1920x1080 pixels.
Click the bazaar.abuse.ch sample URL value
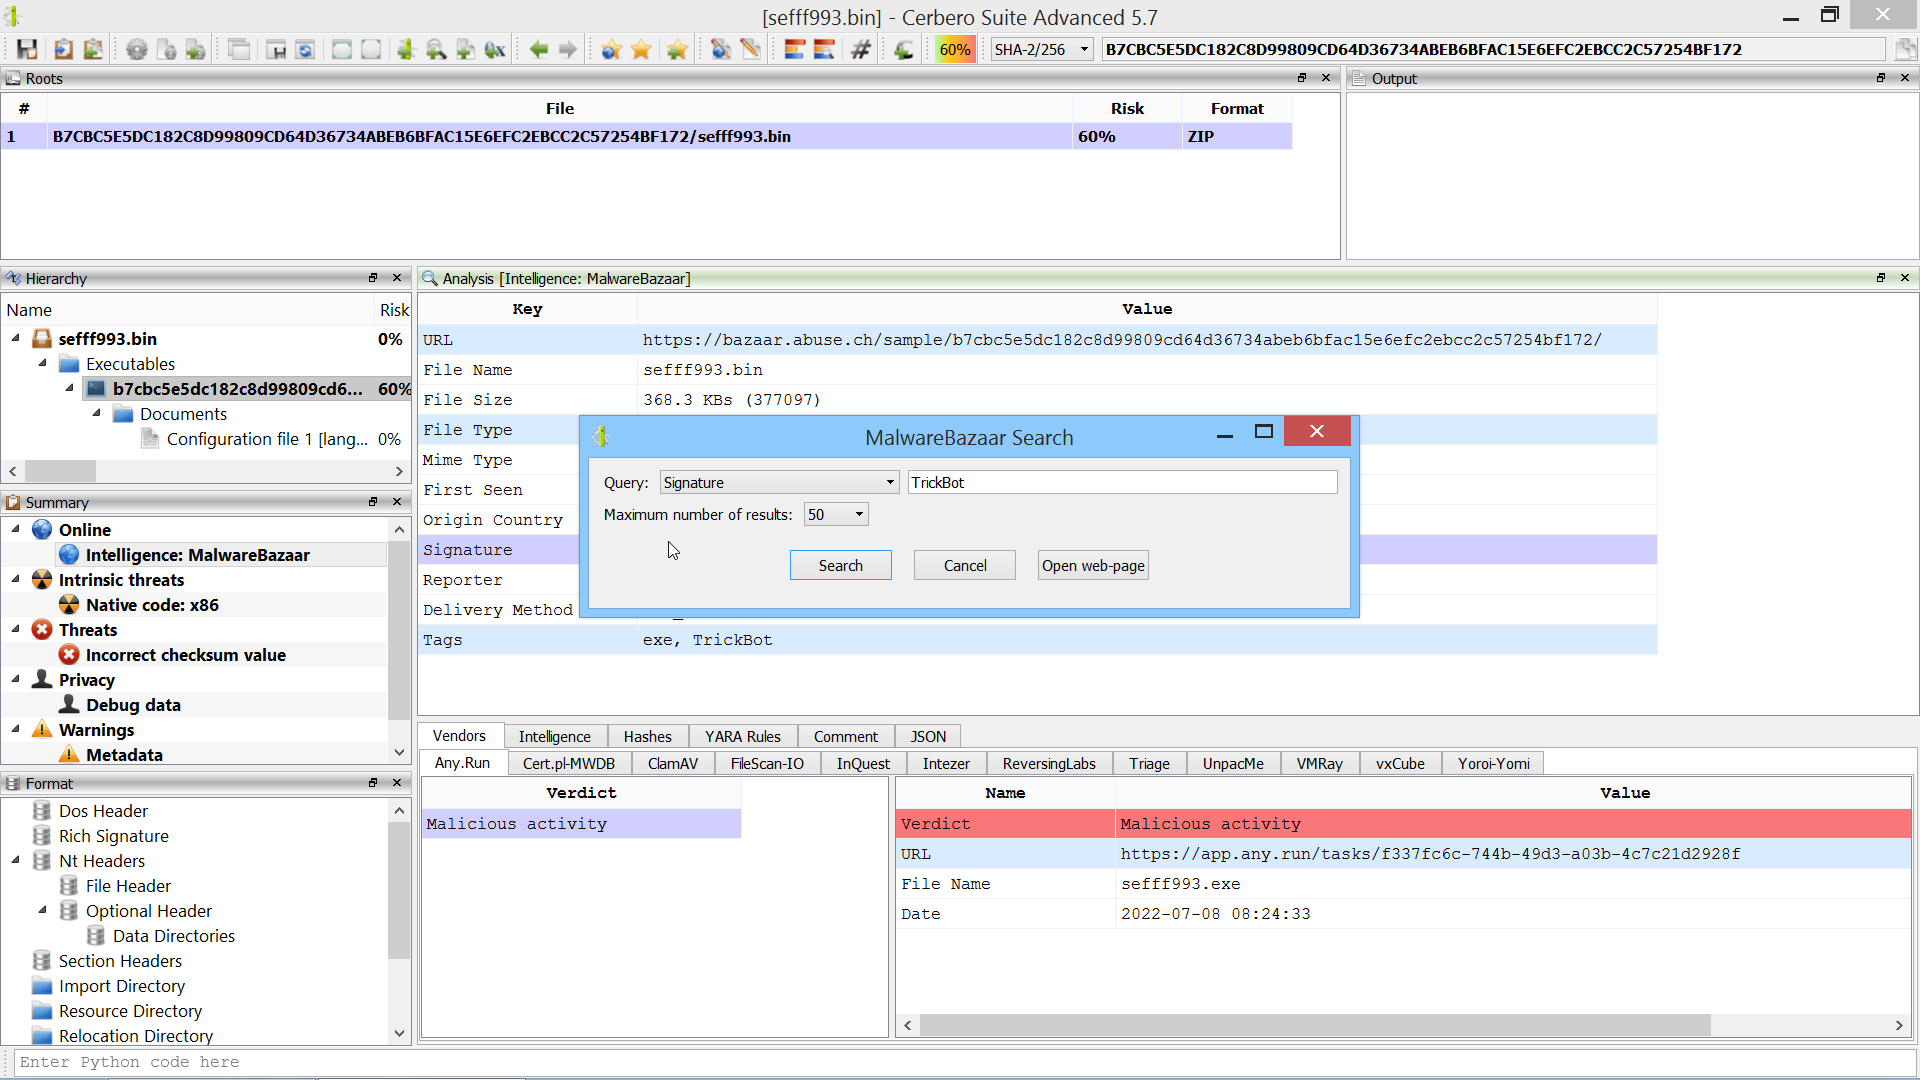coord(1122,340)
